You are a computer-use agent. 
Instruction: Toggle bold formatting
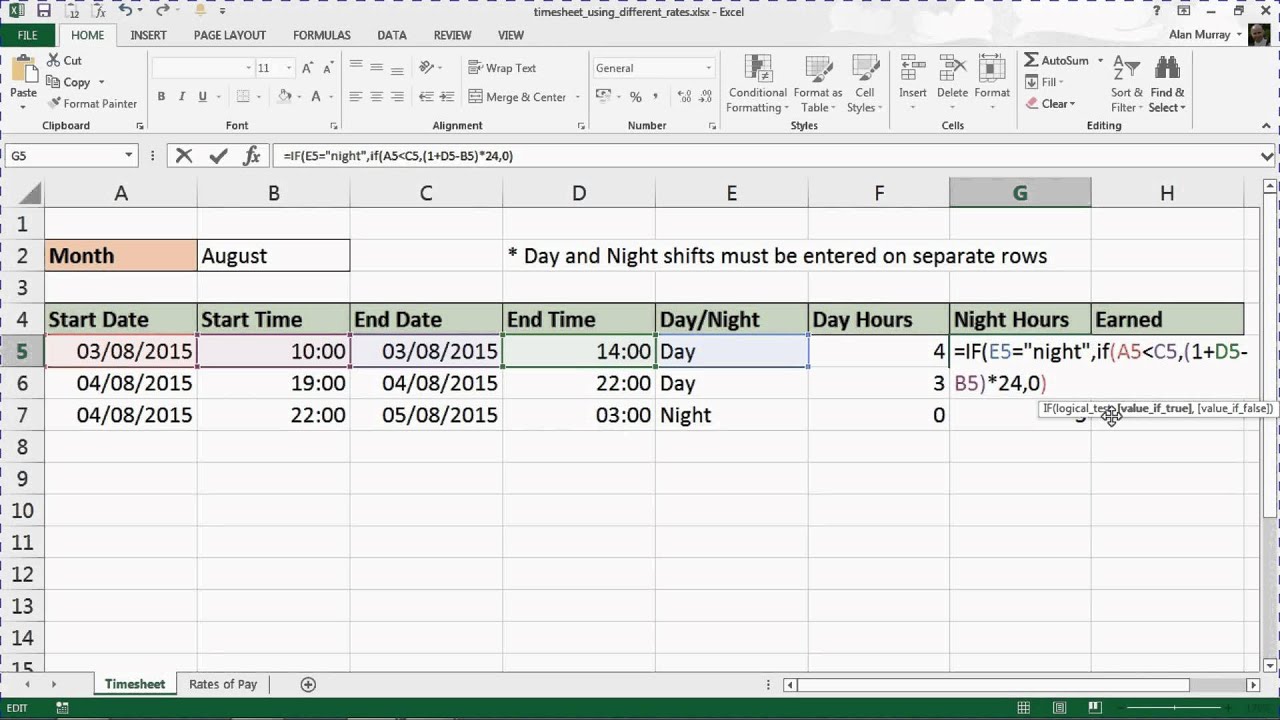pos(160,96)
